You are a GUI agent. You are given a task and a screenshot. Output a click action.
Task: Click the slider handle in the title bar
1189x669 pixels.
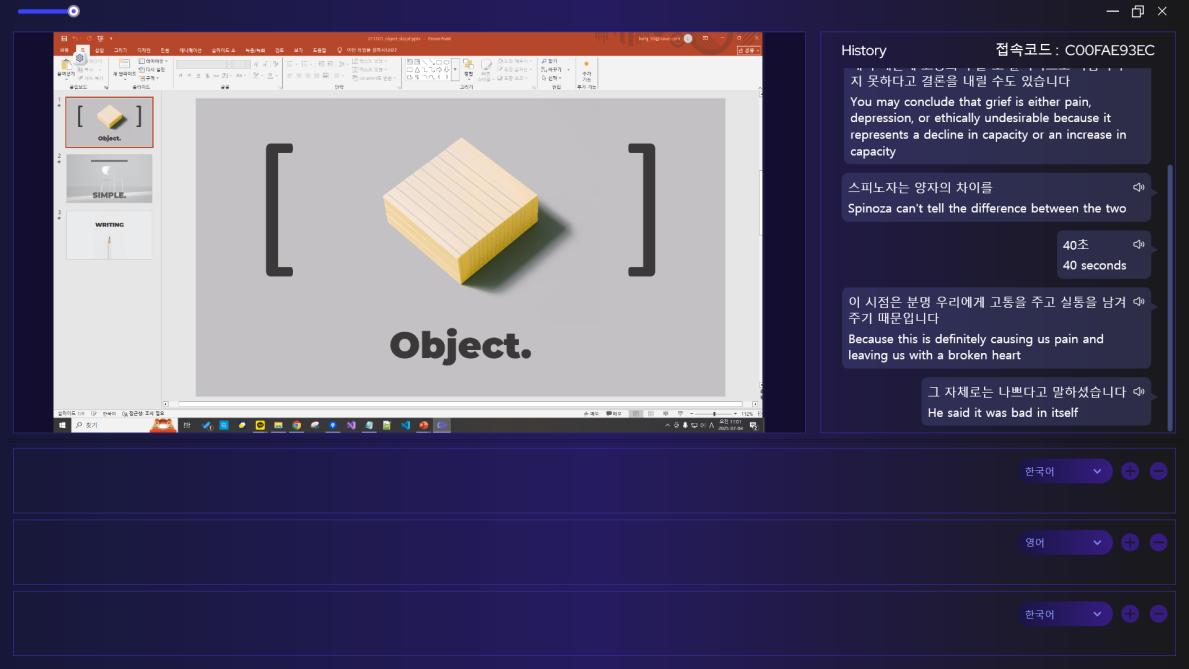[73, 11]
